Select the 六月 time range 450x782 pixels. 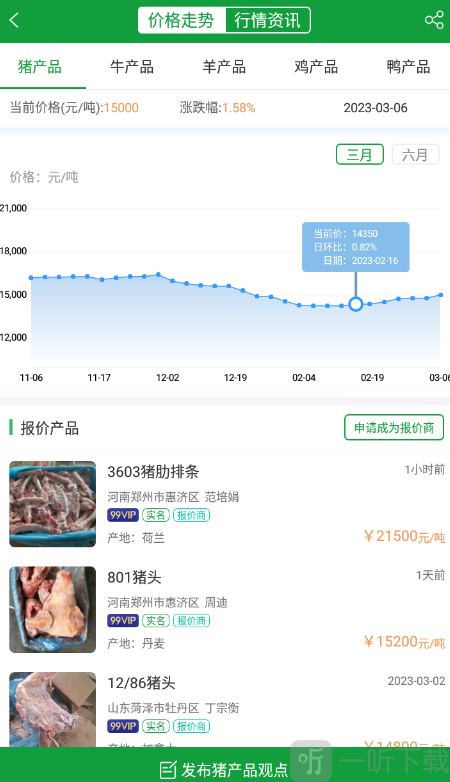click(415, 155)
